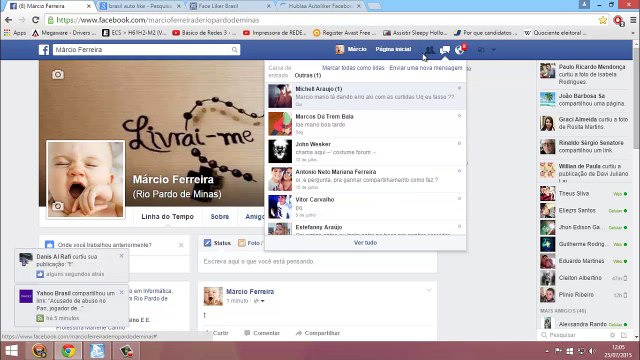Toggle read dot on Estefanny Araújo message
Image resolution: width=640 pixels, height=360 pixels.
point(459,227)
